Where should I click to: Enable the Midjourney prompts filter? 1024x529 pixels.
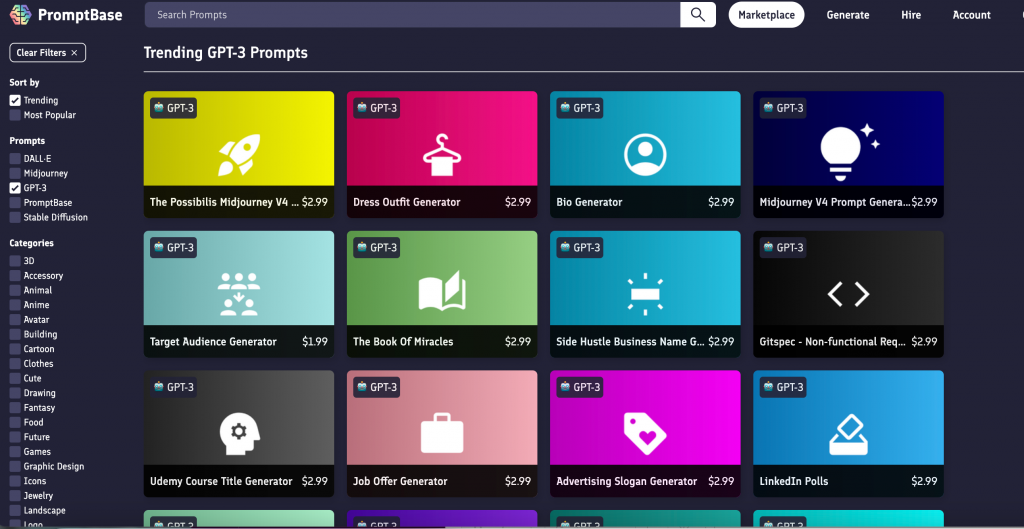coord(15,173)
